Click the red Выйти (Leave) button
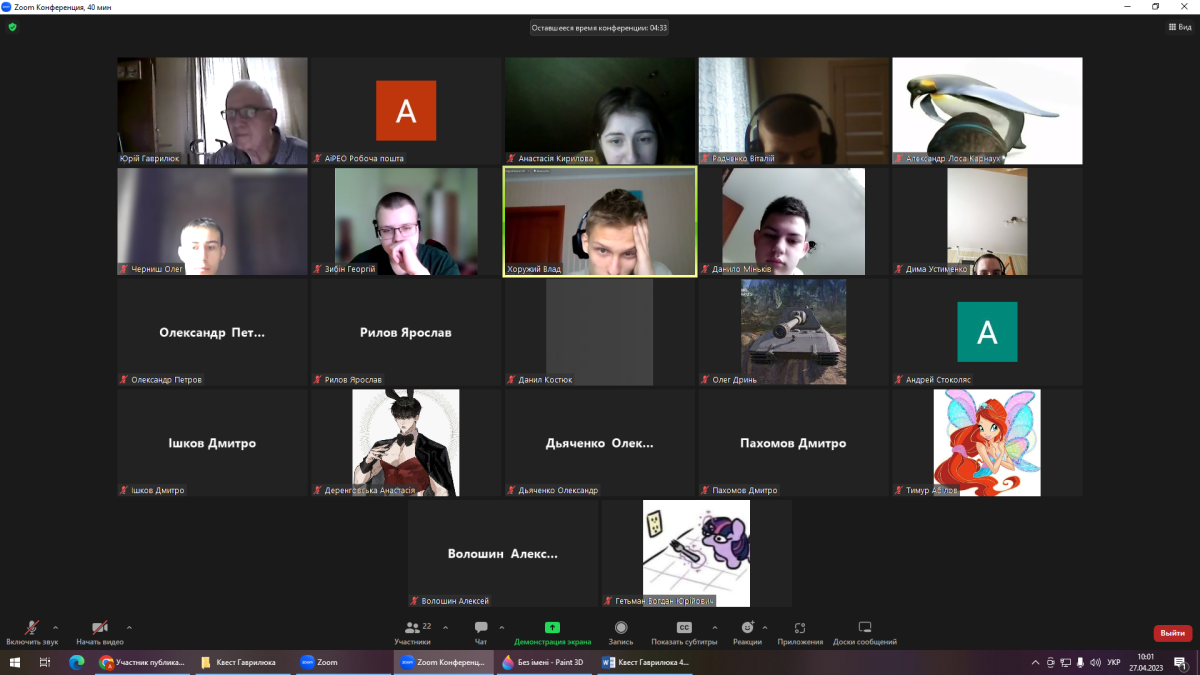This screenshot has height=675, width=1200. tap(1172, 633)
